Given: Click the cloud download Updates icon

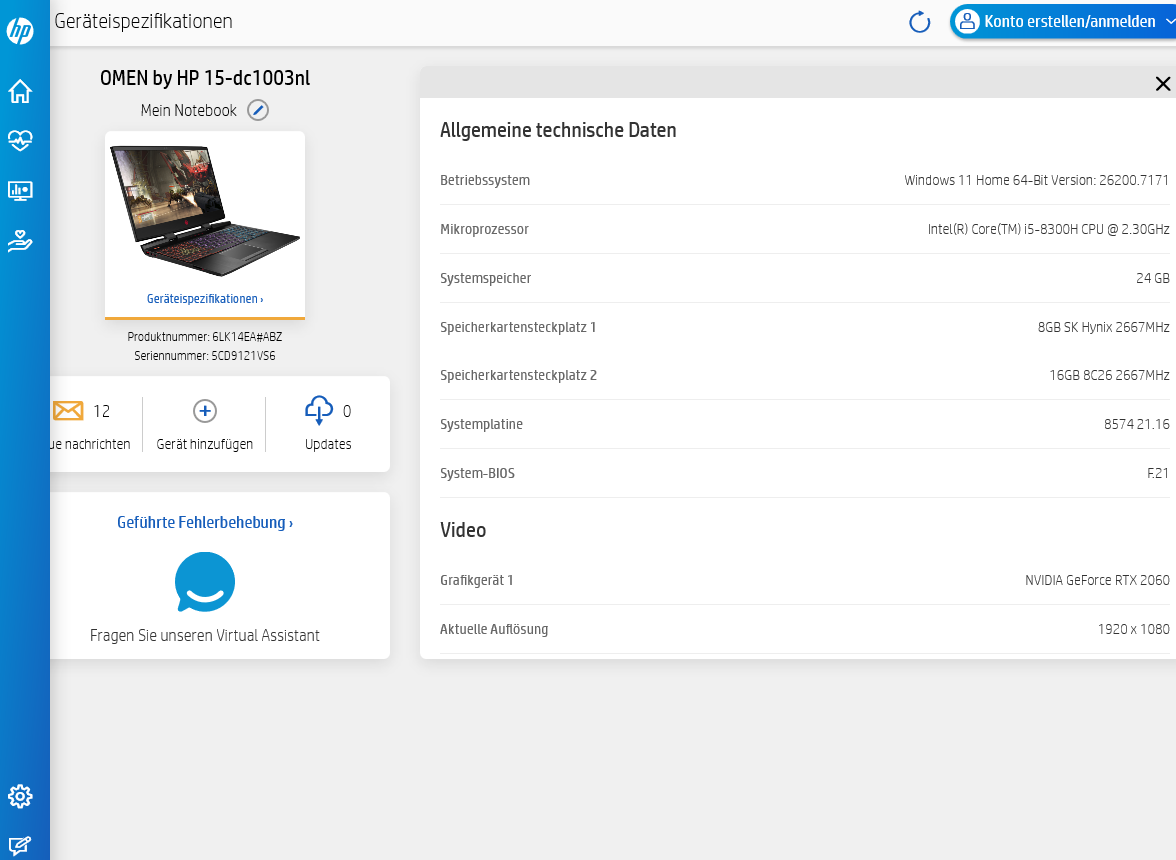Looking at the screenshot, I should click(x=319, y=410).
